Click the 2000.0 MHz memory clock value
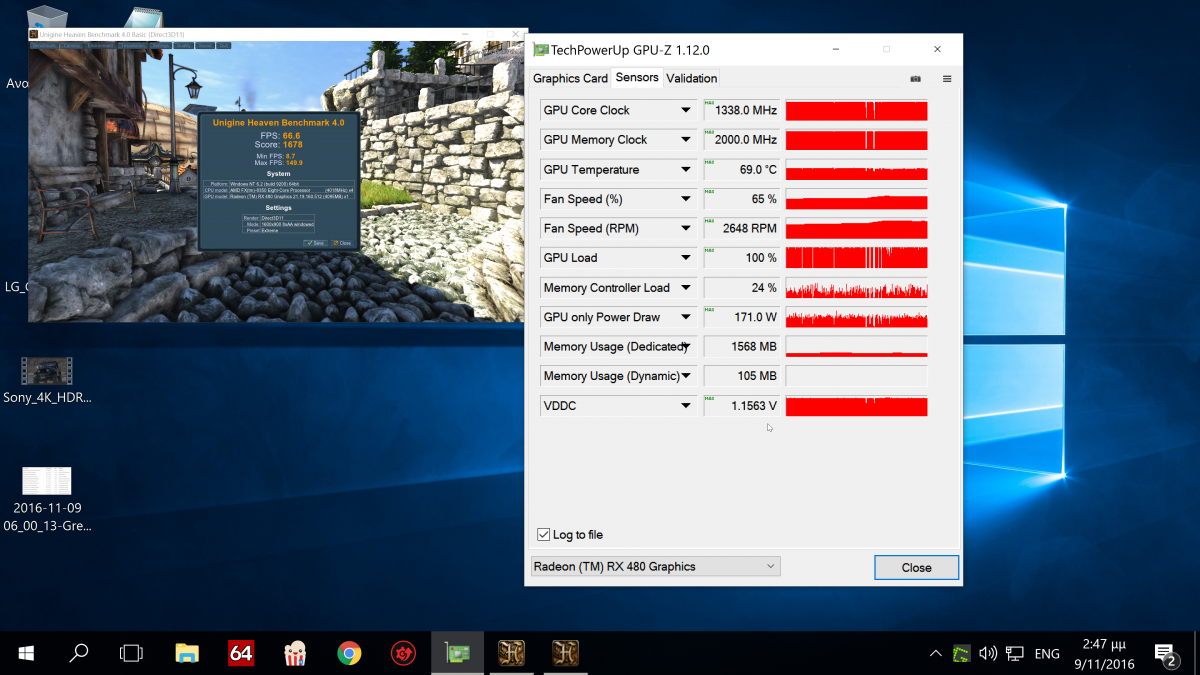The image size is (1200, 675). click(742, 140)
